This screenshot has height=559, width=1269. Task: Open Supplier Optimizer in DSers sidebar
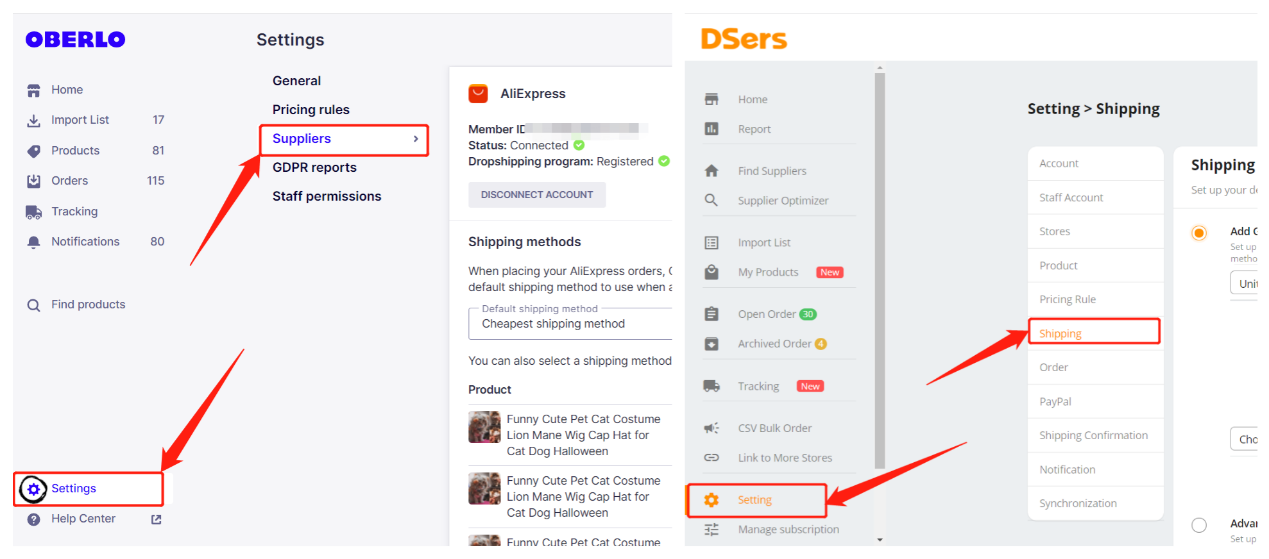783,201
